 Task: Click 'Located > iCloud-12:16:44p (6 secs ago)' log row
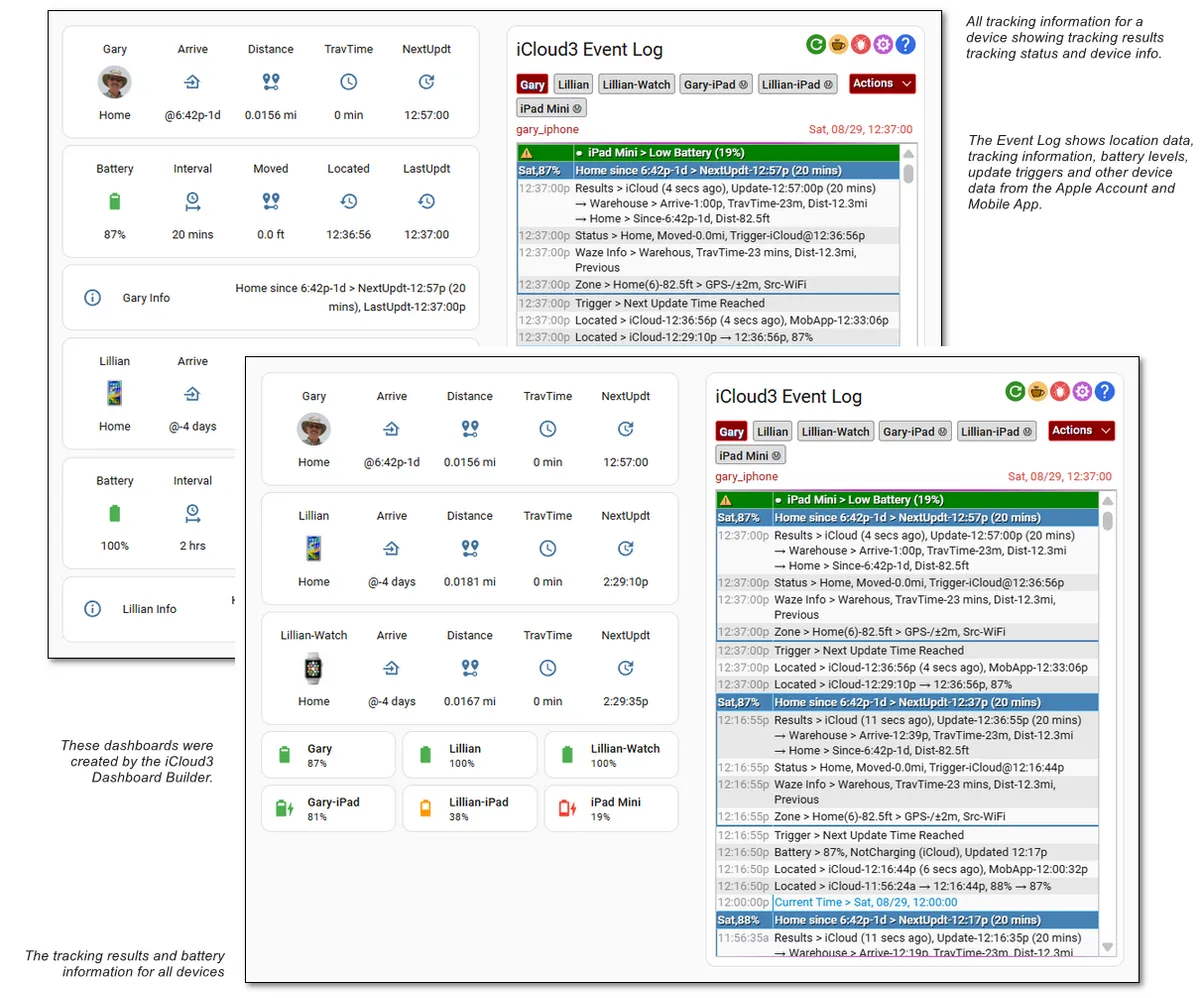907,869
